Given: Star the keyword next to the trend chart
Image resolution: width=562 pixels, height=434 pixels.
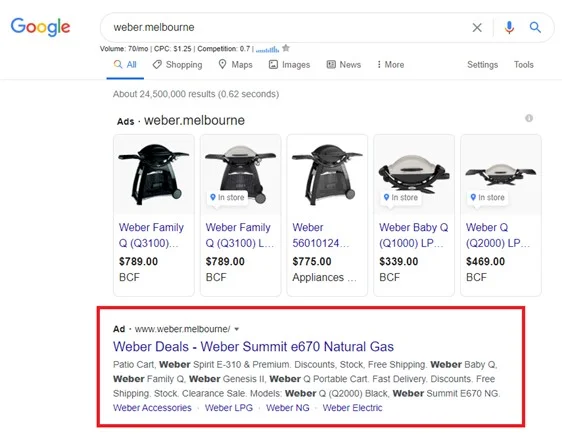Looking at the screenshot, I should 286,48.
